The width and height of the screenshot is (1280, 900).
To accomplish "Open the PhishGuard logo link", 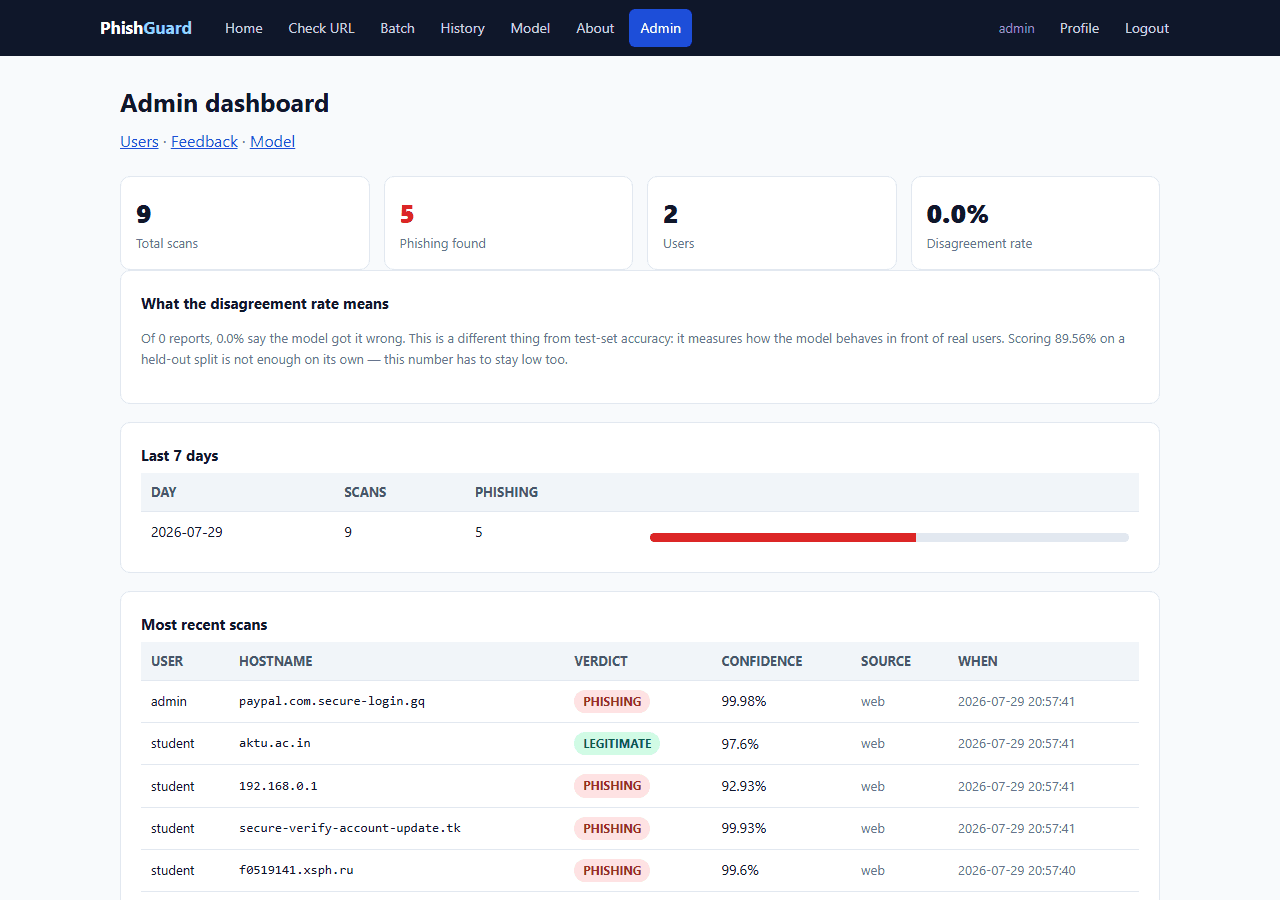I will [x=146, y=28].
